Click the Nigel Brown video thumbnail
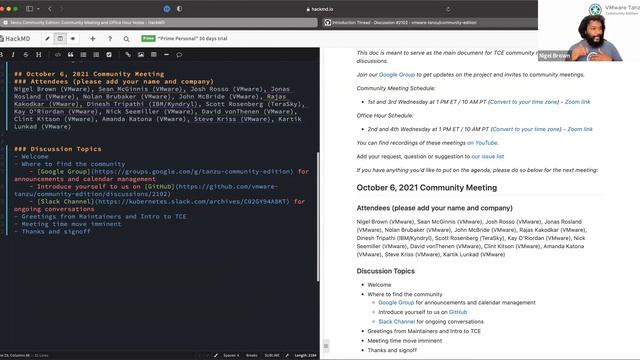This screenshot has width=640, height=360. [589, 31]
